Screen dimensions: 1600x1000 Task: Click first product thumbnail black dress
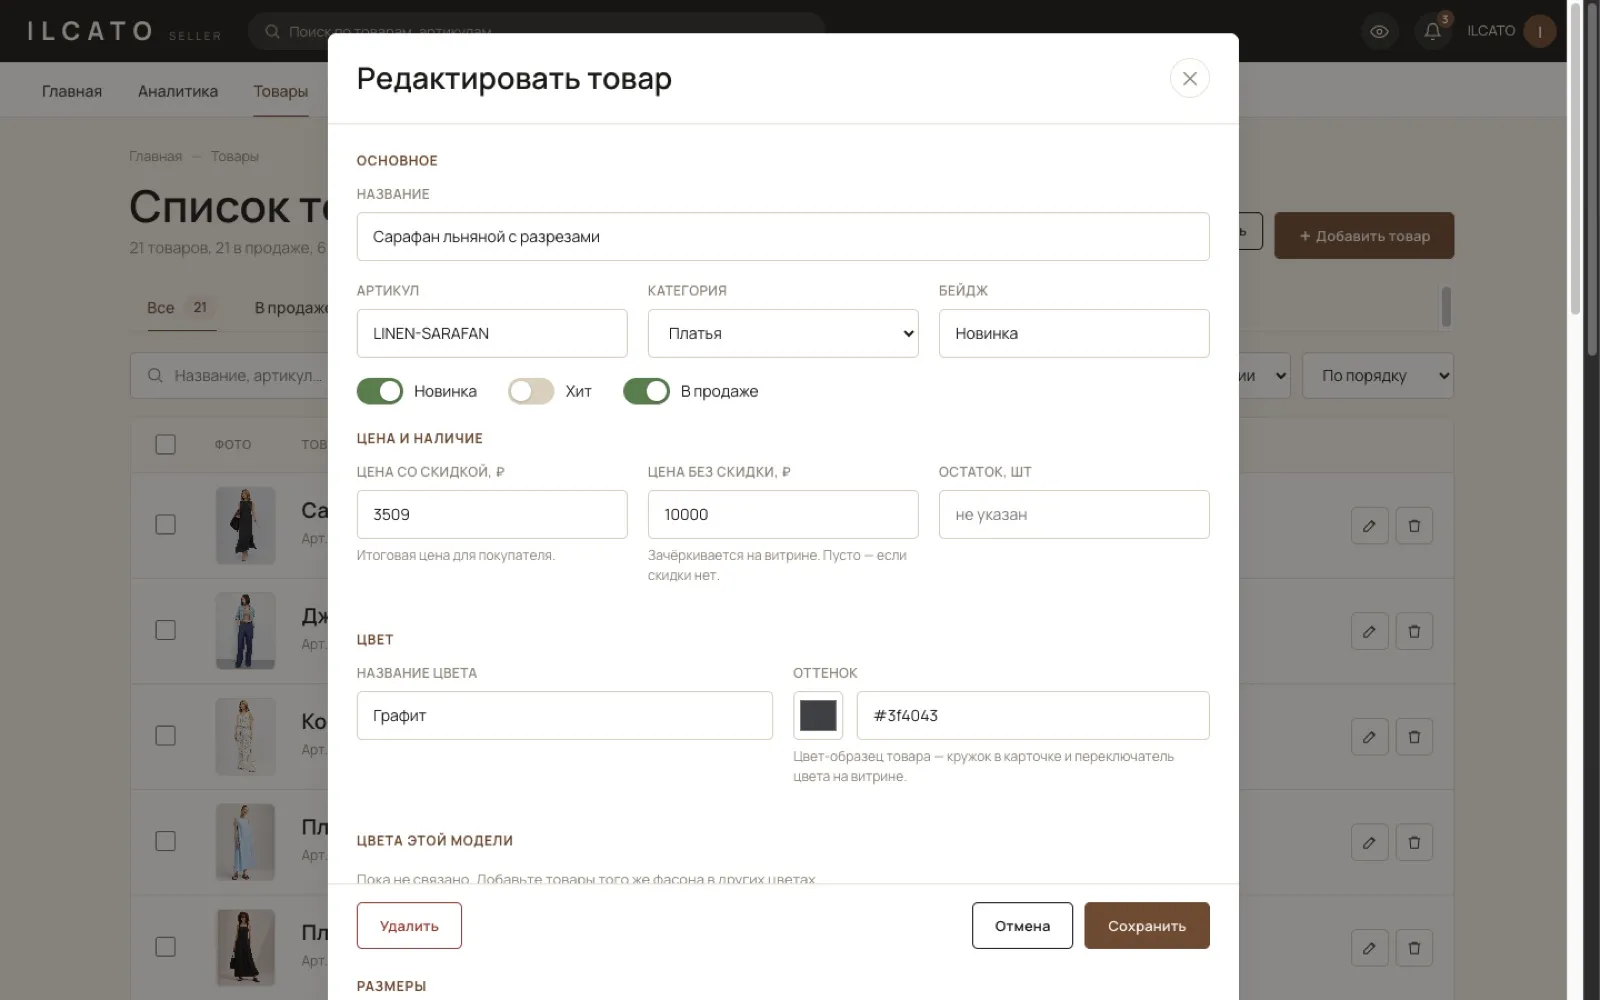[x=245, y=525]
